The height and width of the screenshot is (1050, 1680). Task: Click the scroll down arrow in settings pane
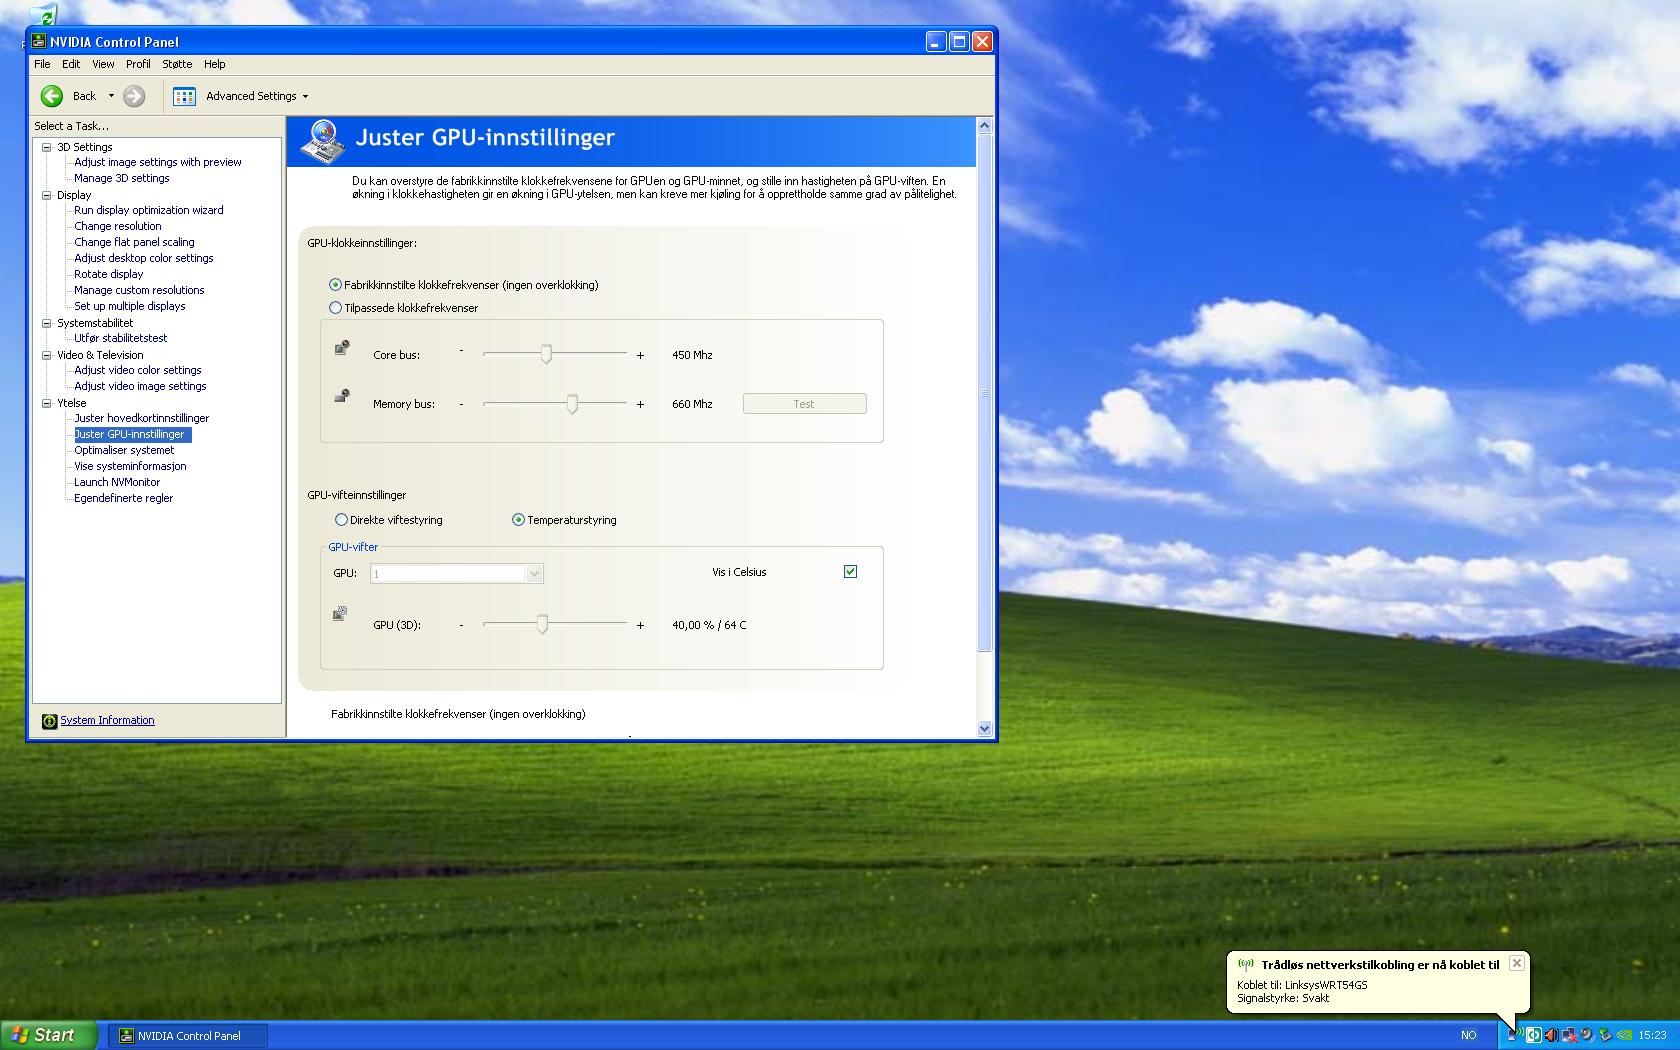click(984, 729)
